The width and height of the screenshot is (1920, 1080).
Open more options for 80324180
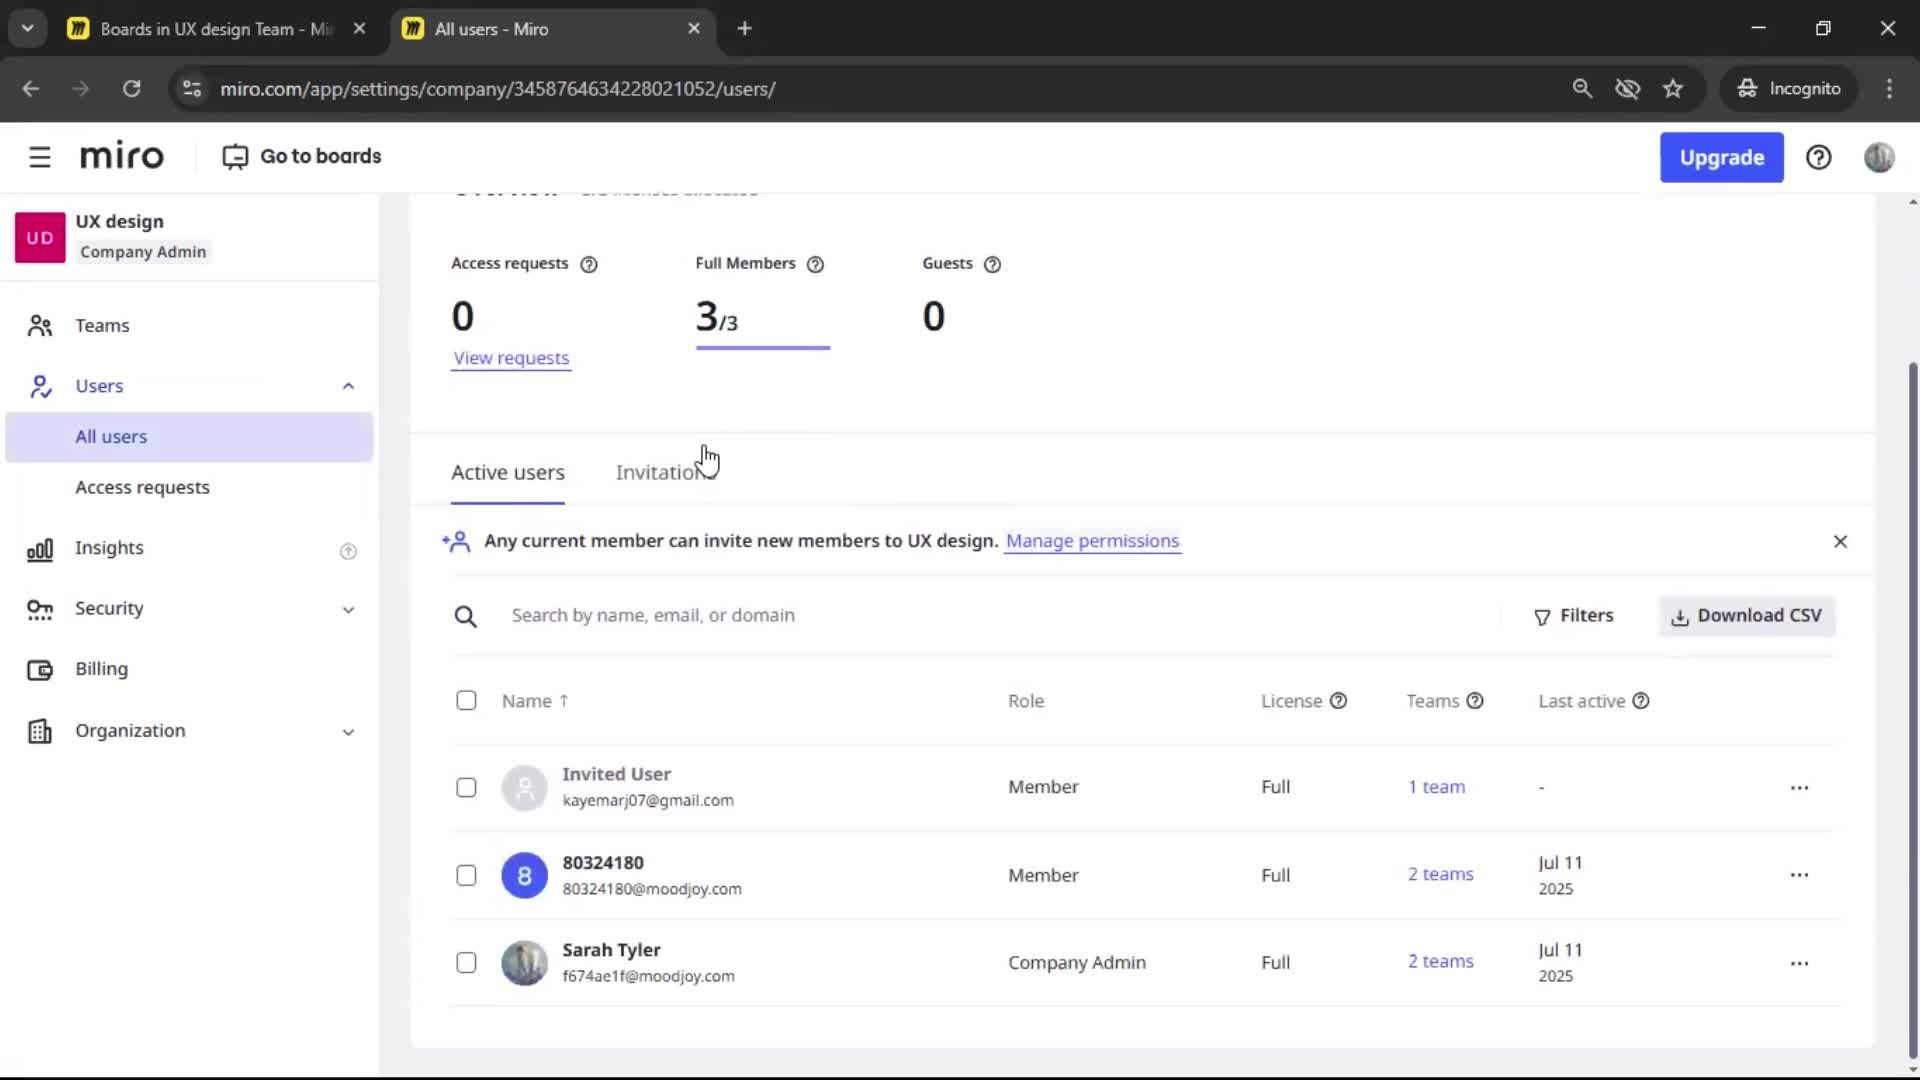(x=1799, y=875)
